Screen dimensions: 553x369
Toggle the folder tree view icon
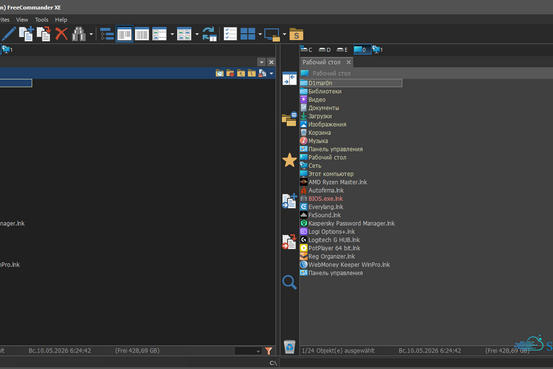coord(107,34)
